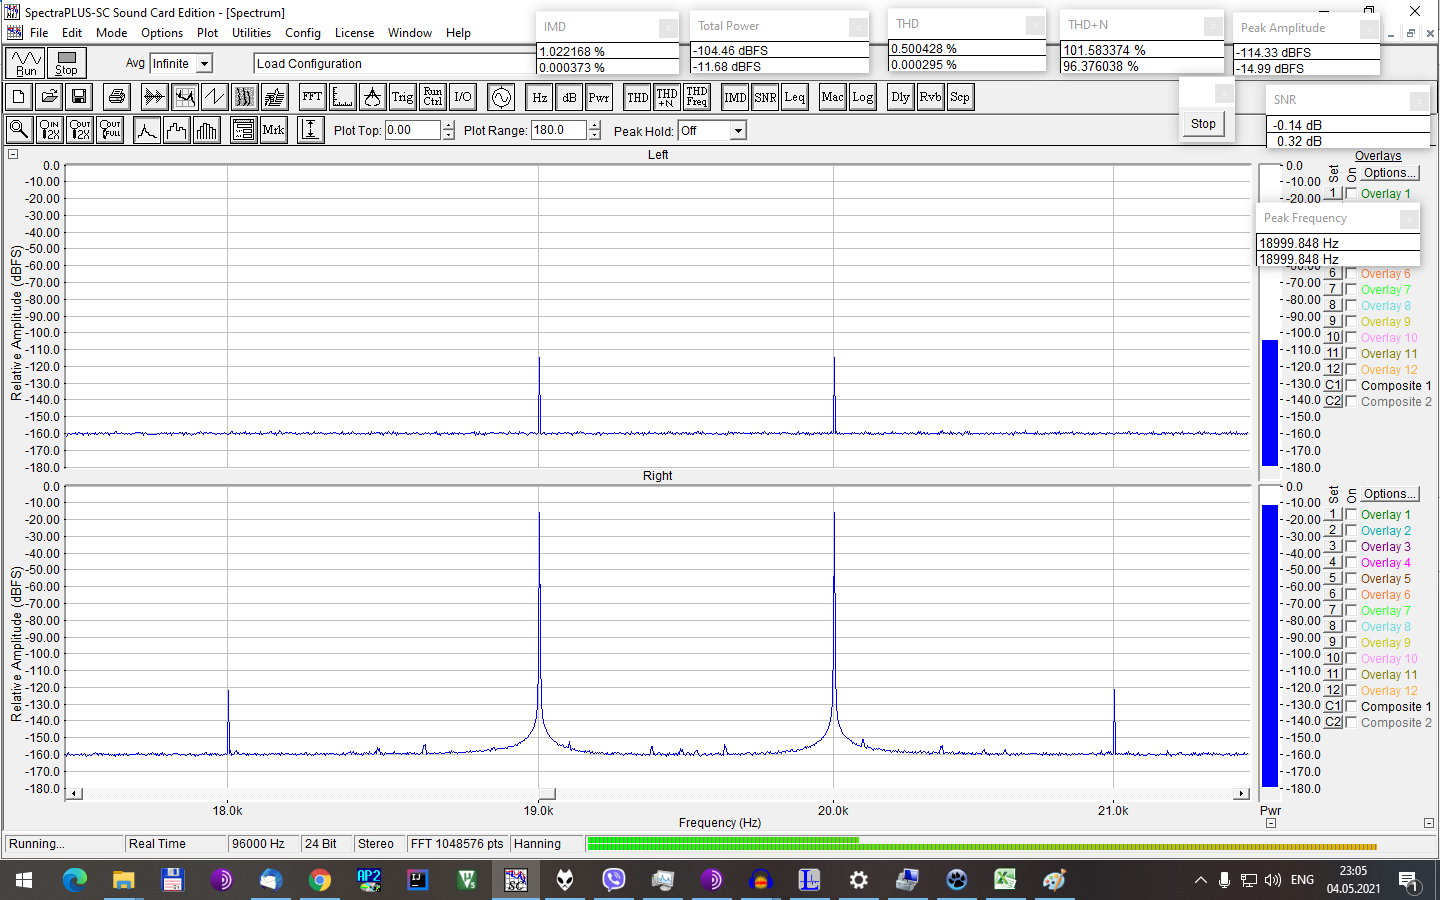Open the Utilities menu

coord(251,33)
